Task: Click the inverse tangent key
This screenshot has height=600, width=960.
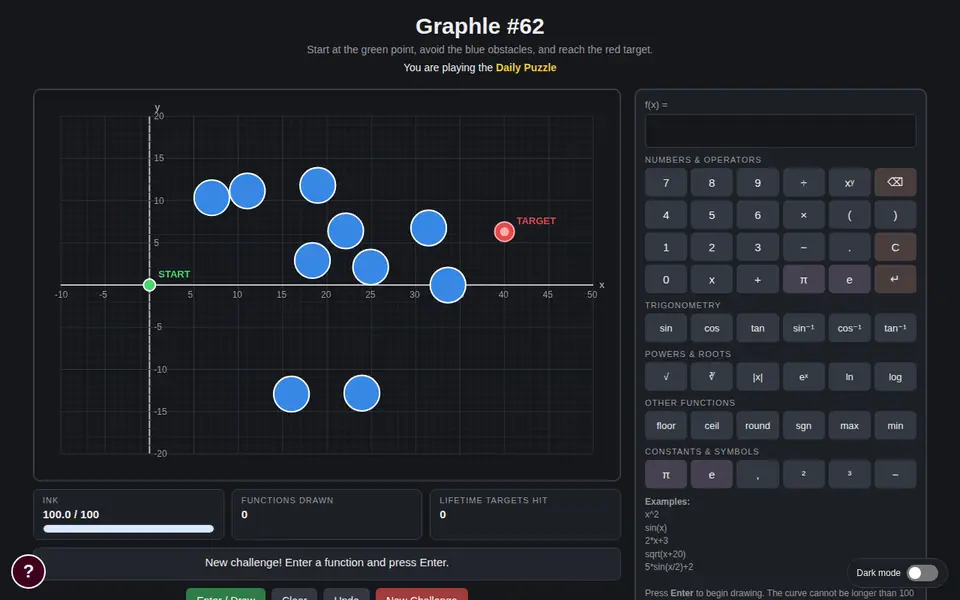Action: click(895, 328)
